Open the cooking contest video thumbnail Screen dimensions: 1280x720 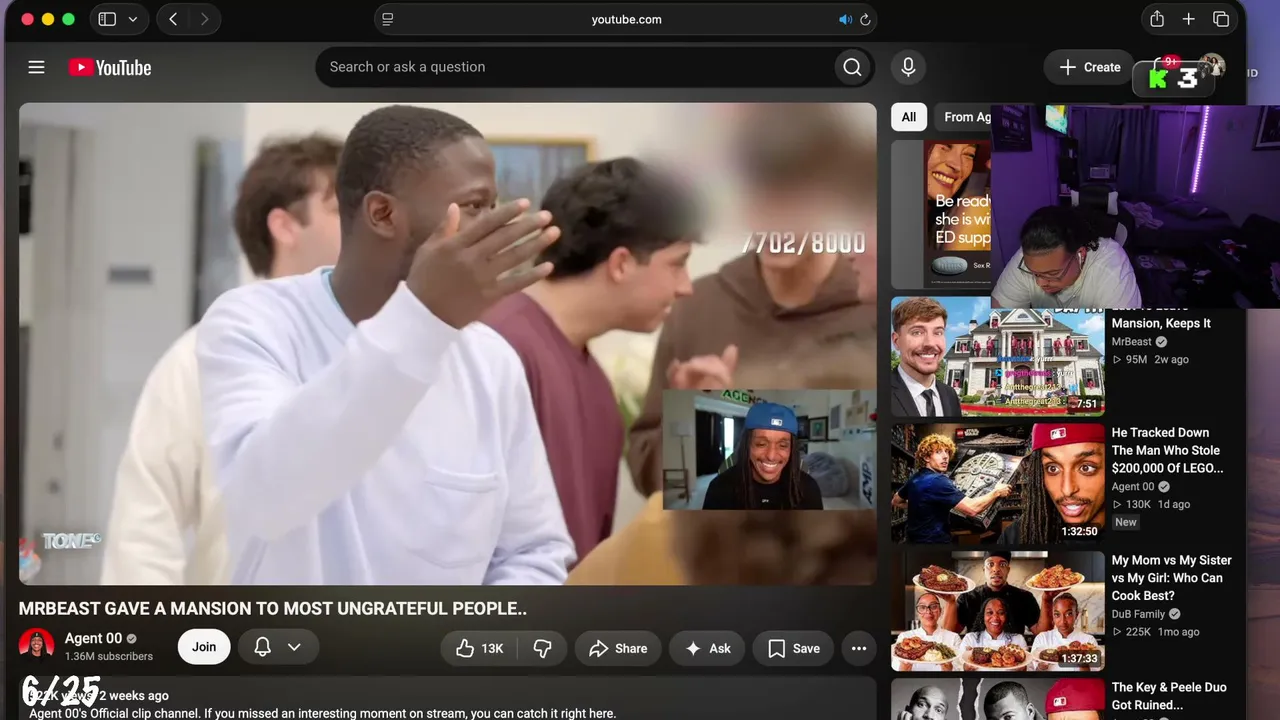pos(998,611)
